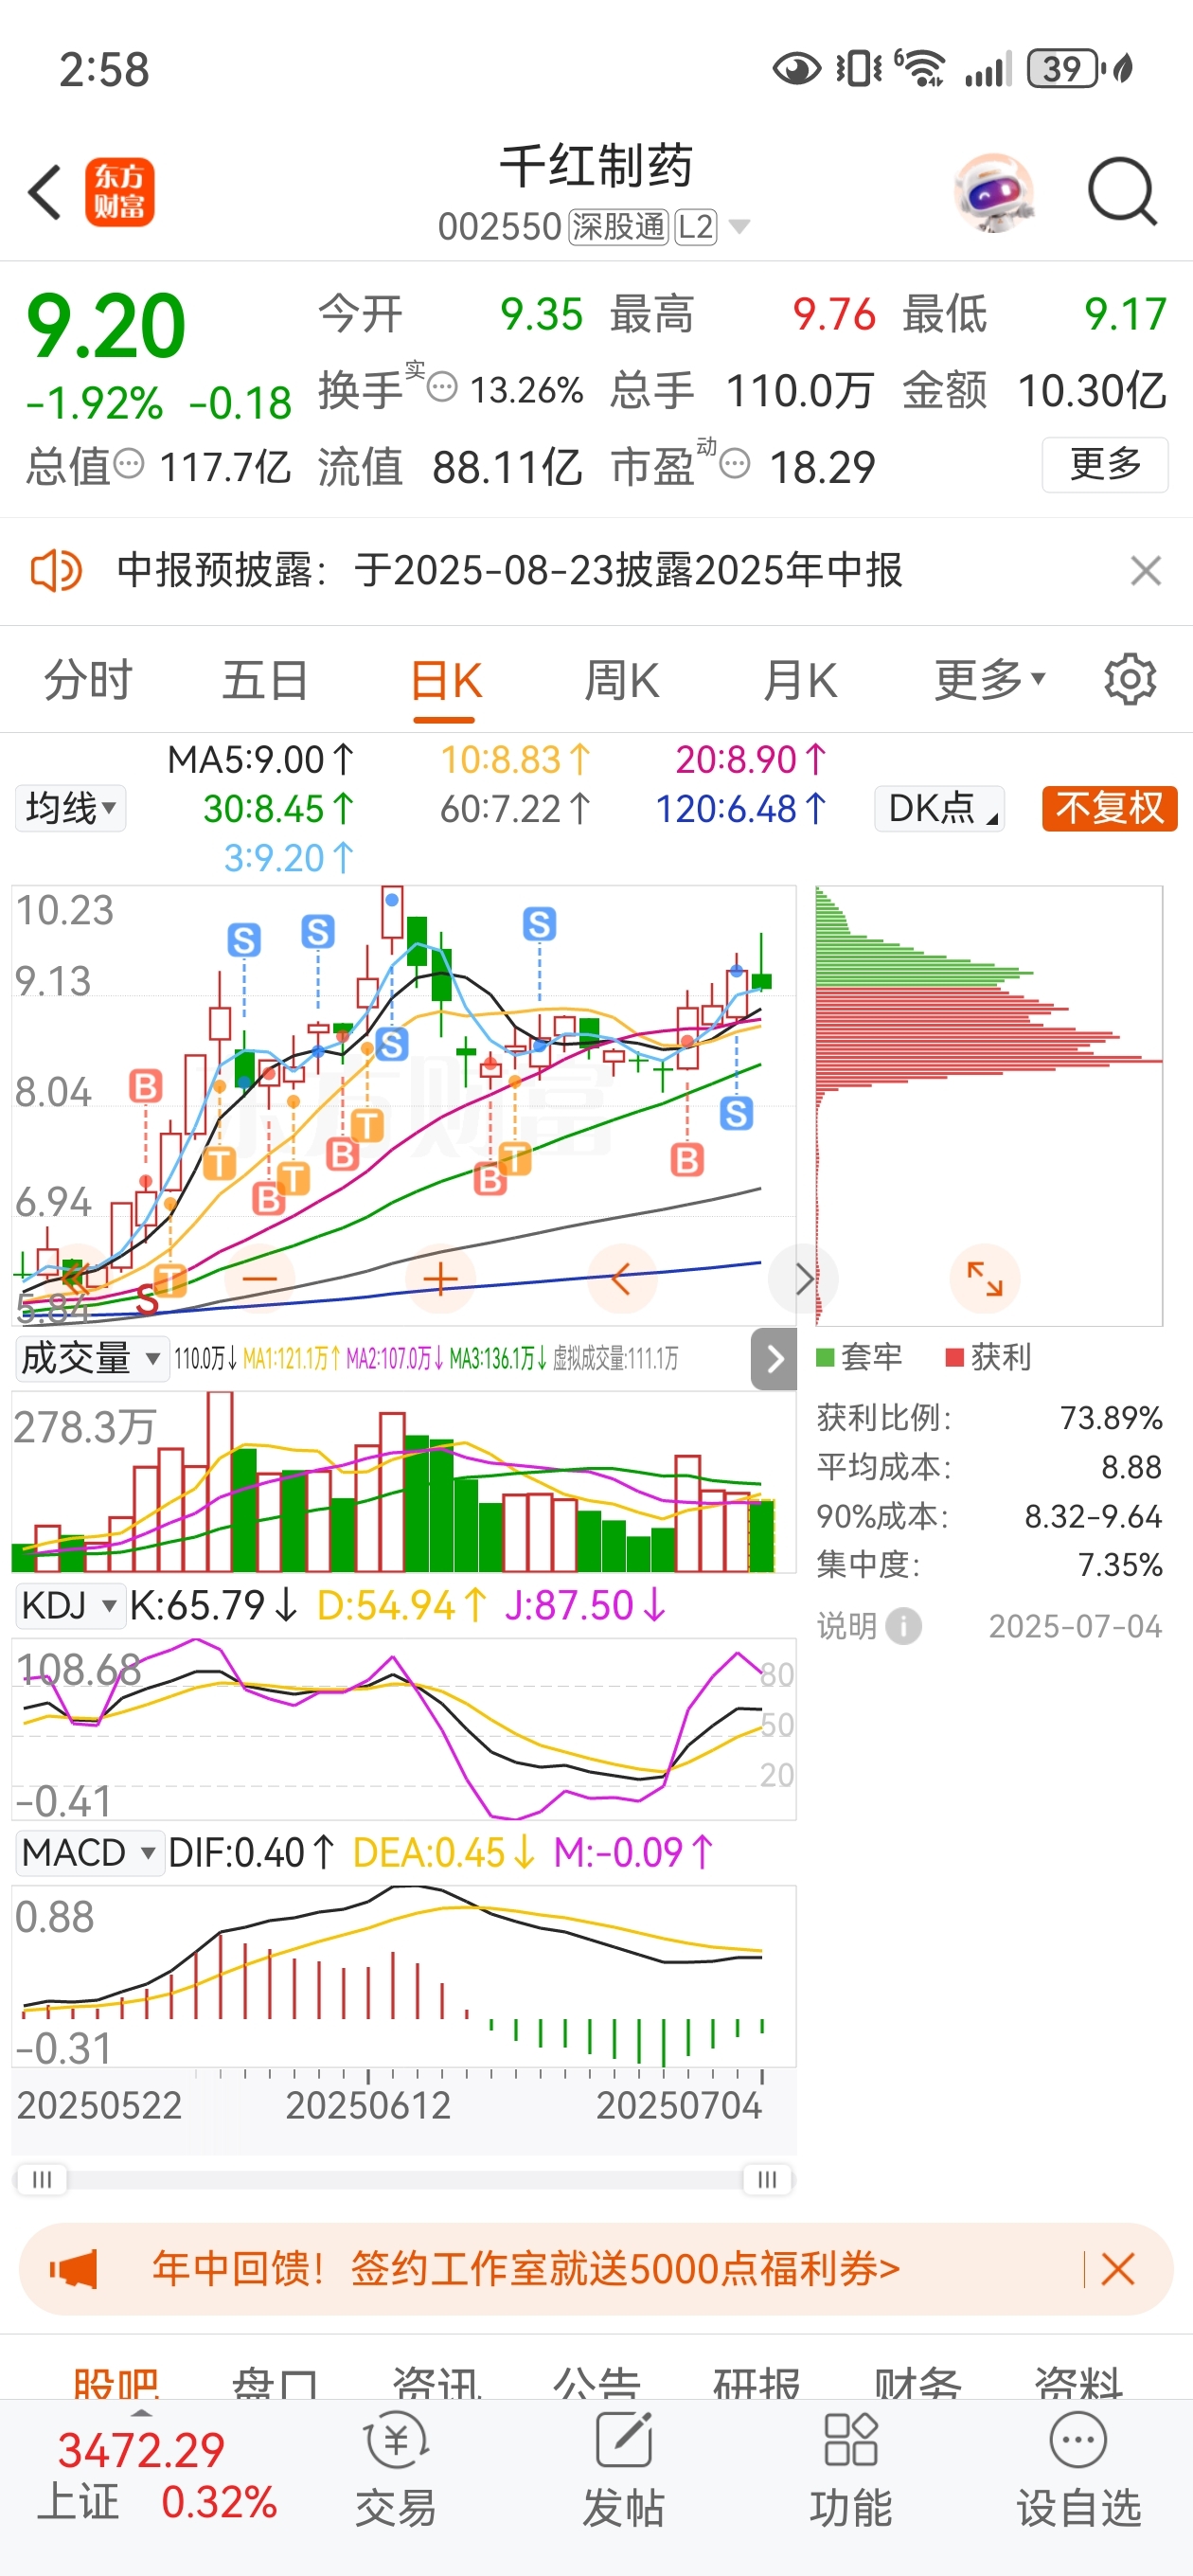
Task: Tap the MA5:9.00 label
Action: click(261, 760)
